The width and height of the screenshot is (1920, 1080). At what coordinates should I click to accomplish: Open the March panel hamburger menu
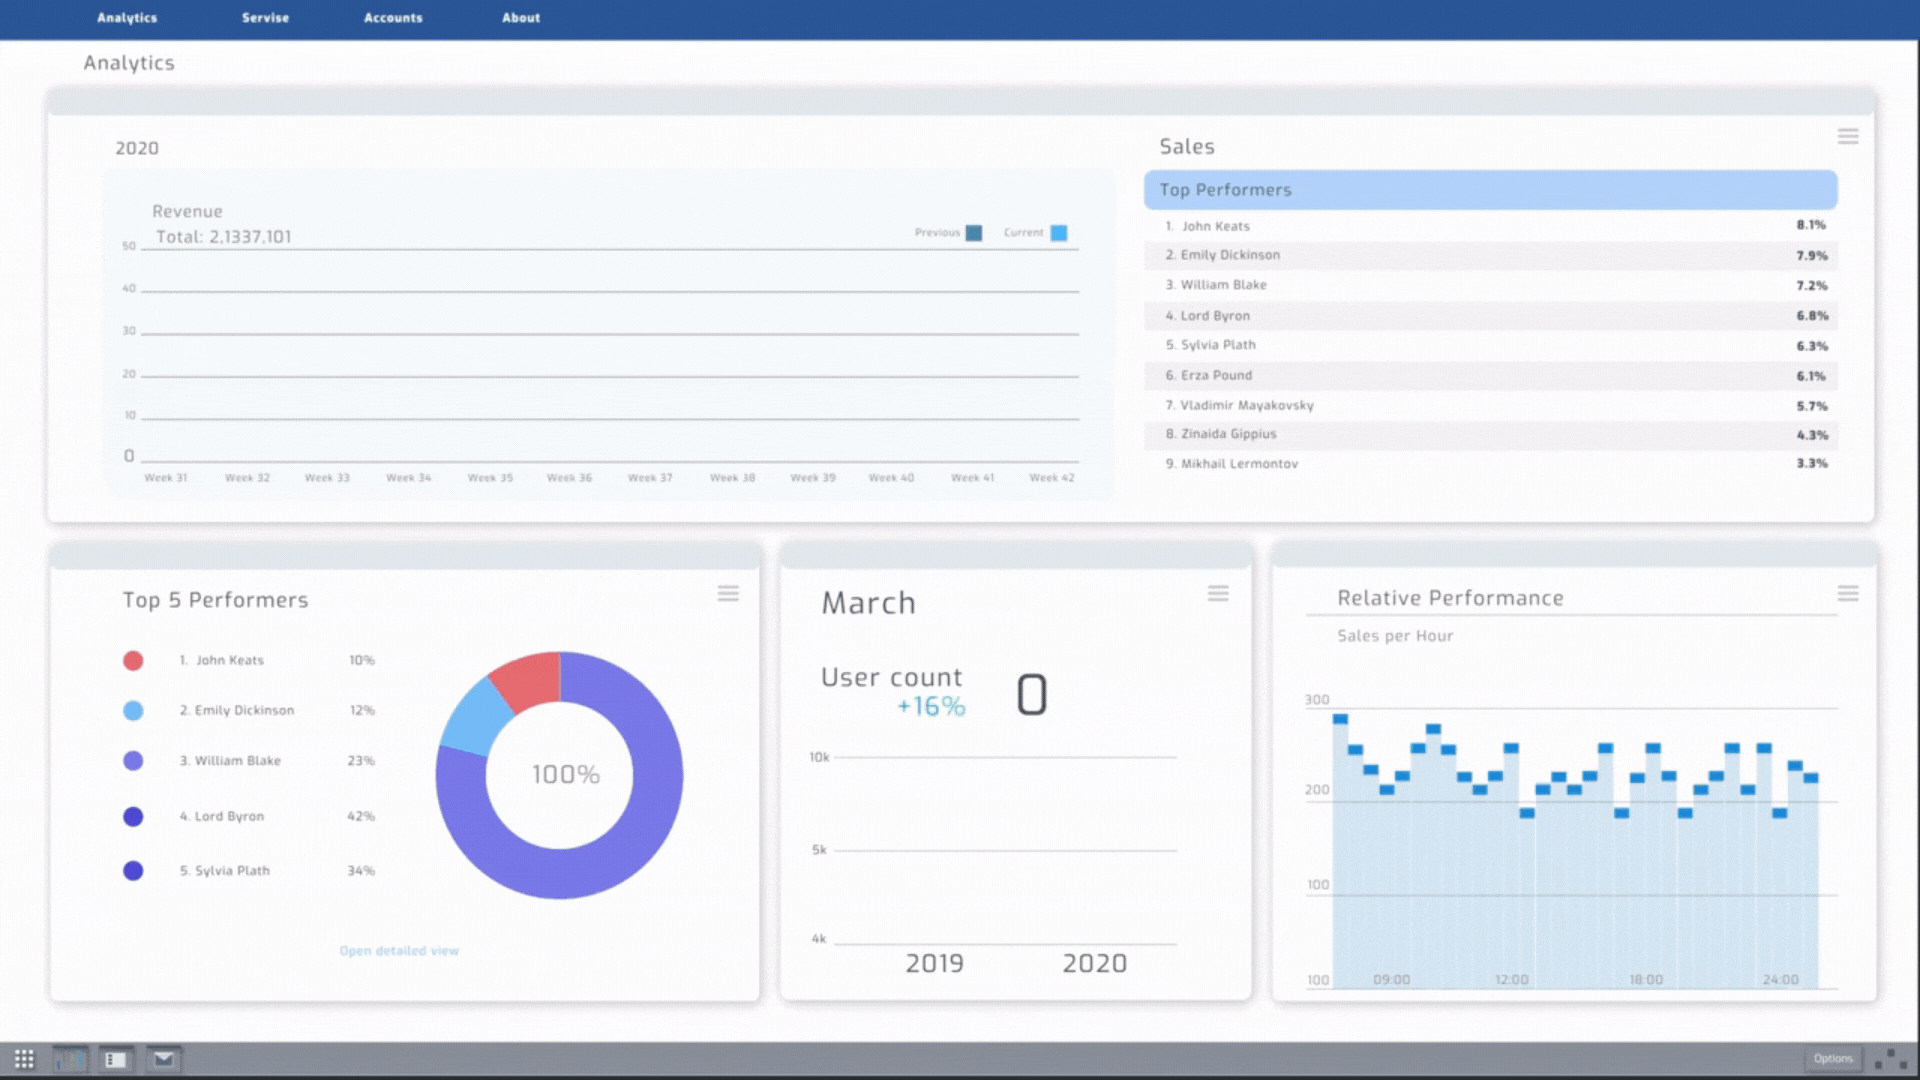1218,594
